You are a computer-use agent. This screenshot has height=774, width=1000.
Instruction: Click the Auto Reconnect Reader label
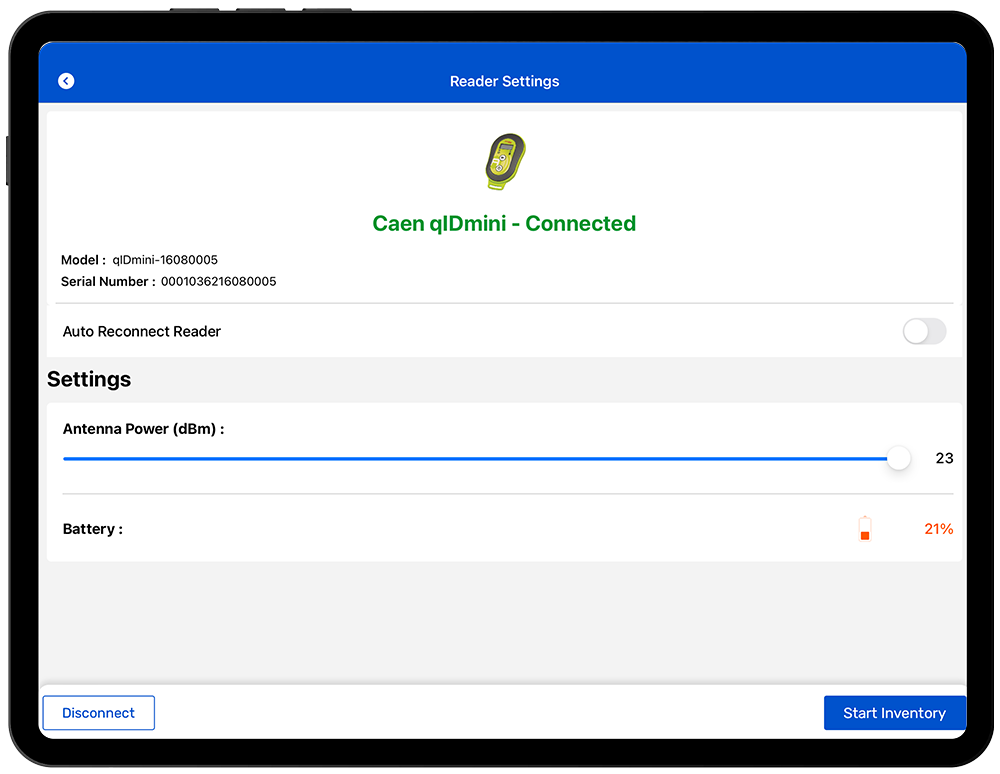click(x=142, y=332)
